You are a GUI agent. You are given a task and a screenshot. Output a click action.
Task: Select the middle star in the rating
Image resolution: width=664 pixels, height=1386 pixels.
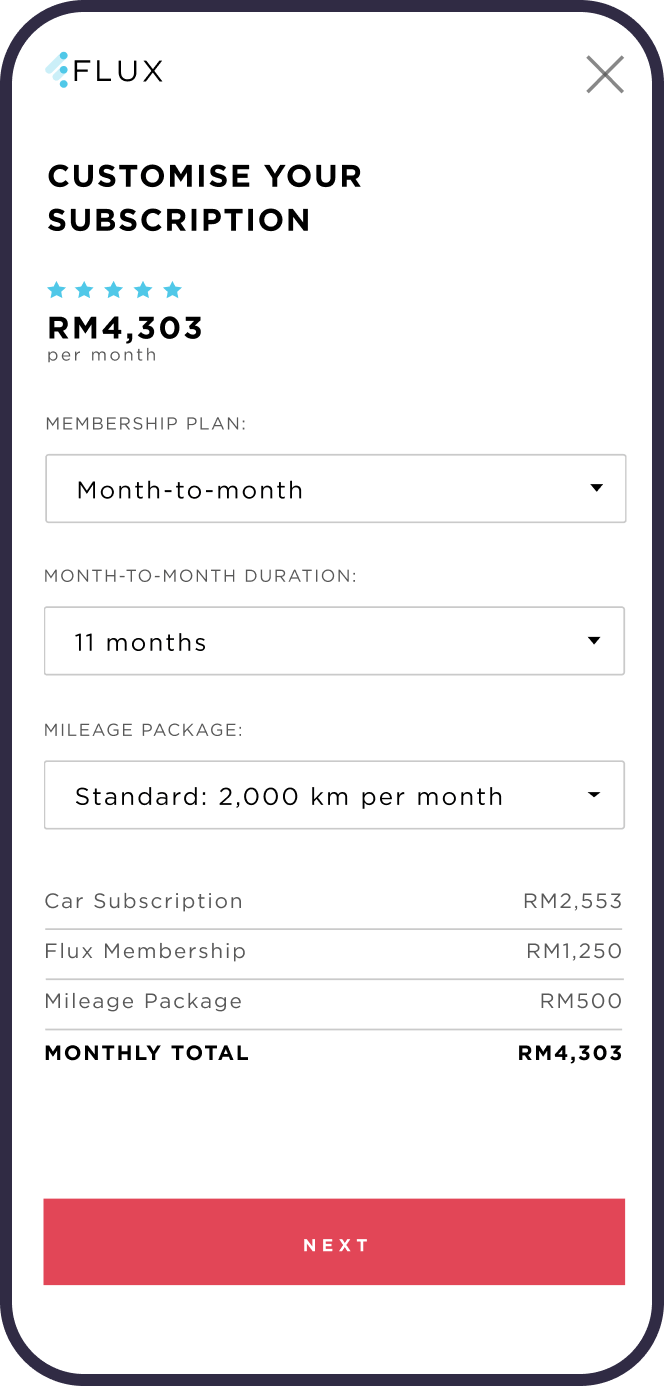[114, 290]
